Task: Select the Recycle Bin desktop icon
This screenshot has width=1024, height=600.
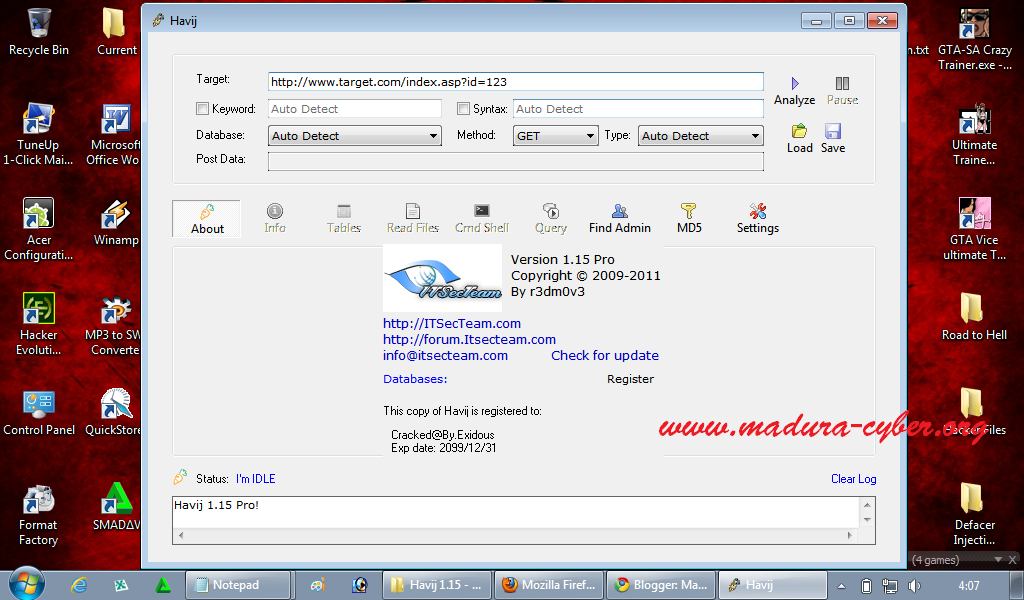Action: pyautogui.click(x=39, y=32)
